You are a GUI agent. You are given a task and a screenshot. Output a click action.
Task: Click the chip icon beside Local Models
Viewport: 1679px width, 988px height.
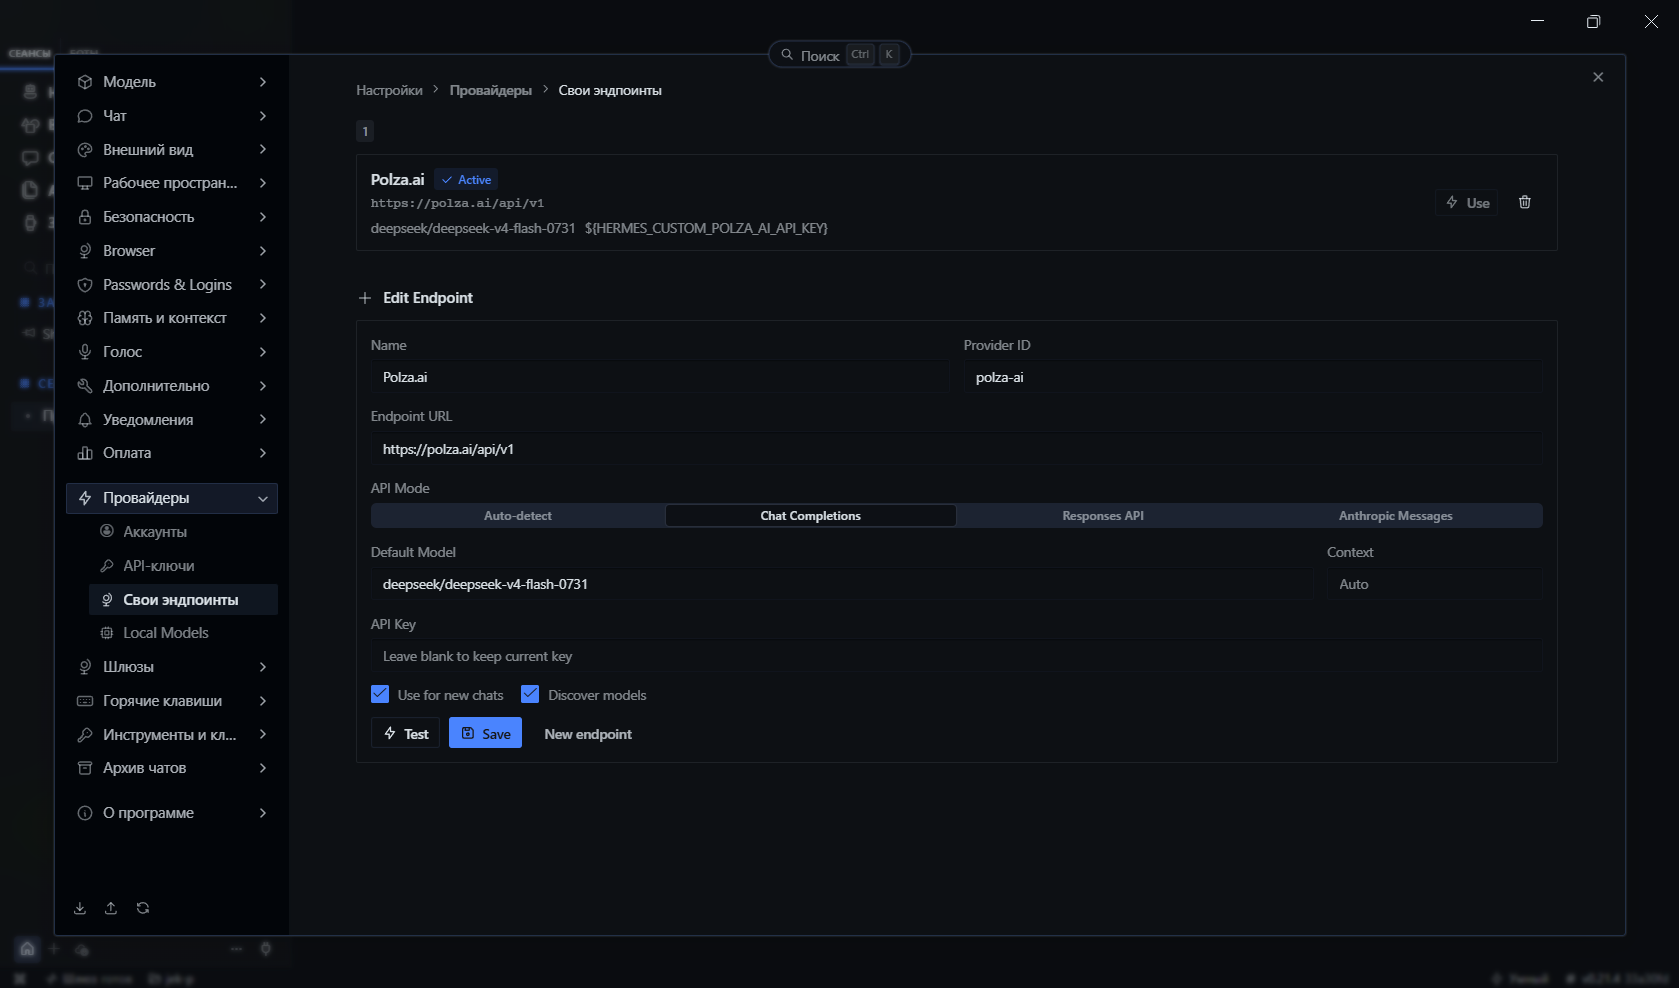click(107, 633)
